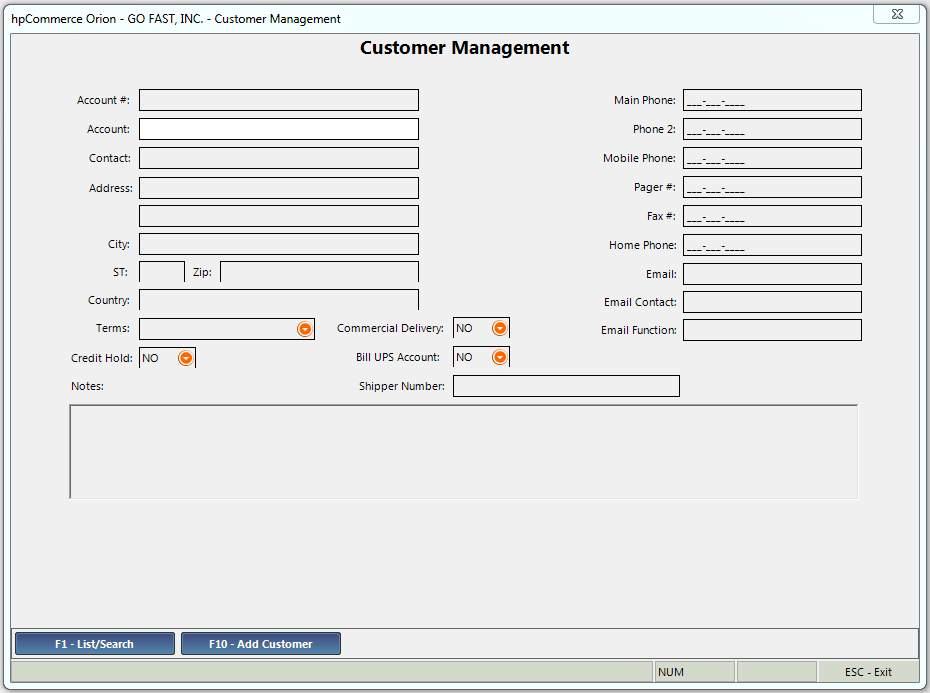This screenshot has height=693, width=930.
Task: Click ESC - Exit in the status bar
Action: pyautogui.click(x=866, y=671)
